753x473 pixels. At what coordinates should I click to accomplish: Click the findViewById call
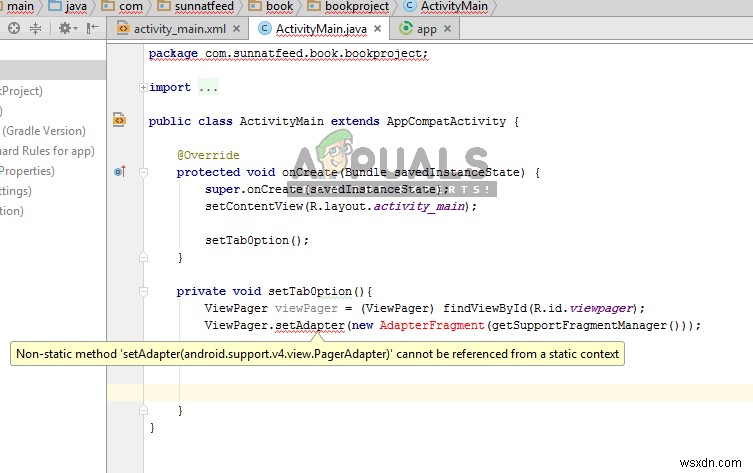485,308
